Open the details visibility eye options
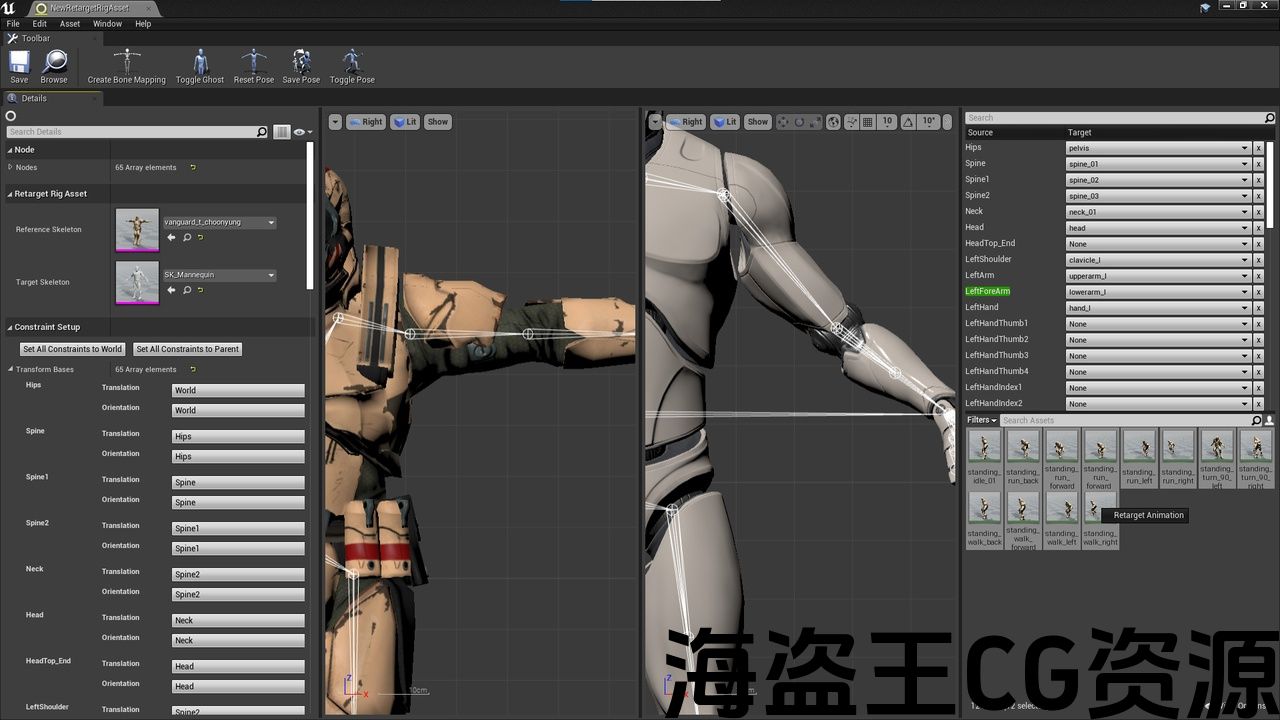This screenshot has width=1280, height=720. [301, 132]
